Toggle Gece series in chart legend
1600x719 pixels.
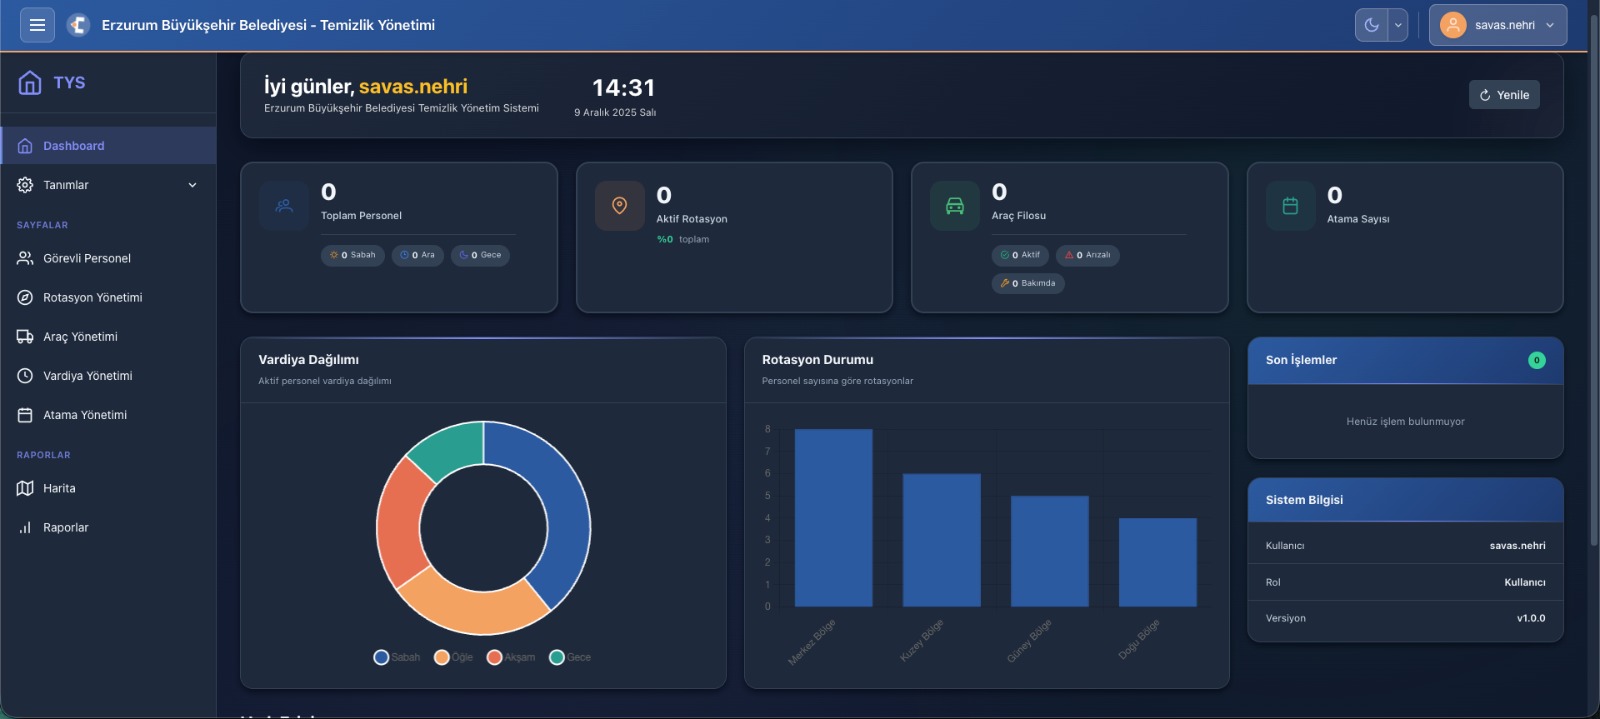[x=571, y=657]
